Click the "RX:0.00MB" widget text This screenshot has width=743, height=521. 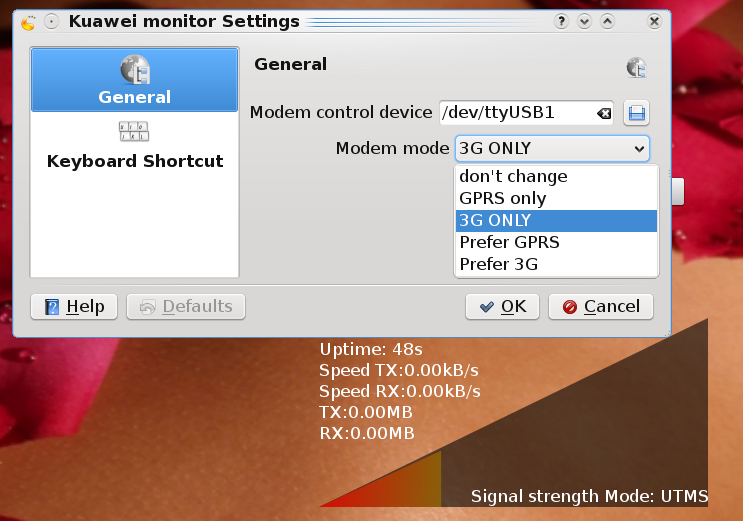[x=367, y=433]
